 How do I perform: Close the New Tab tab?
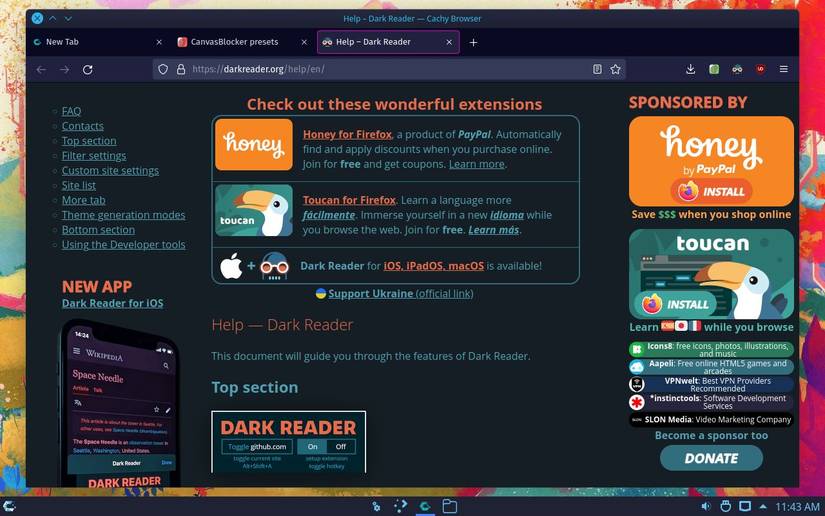[159, 42]
